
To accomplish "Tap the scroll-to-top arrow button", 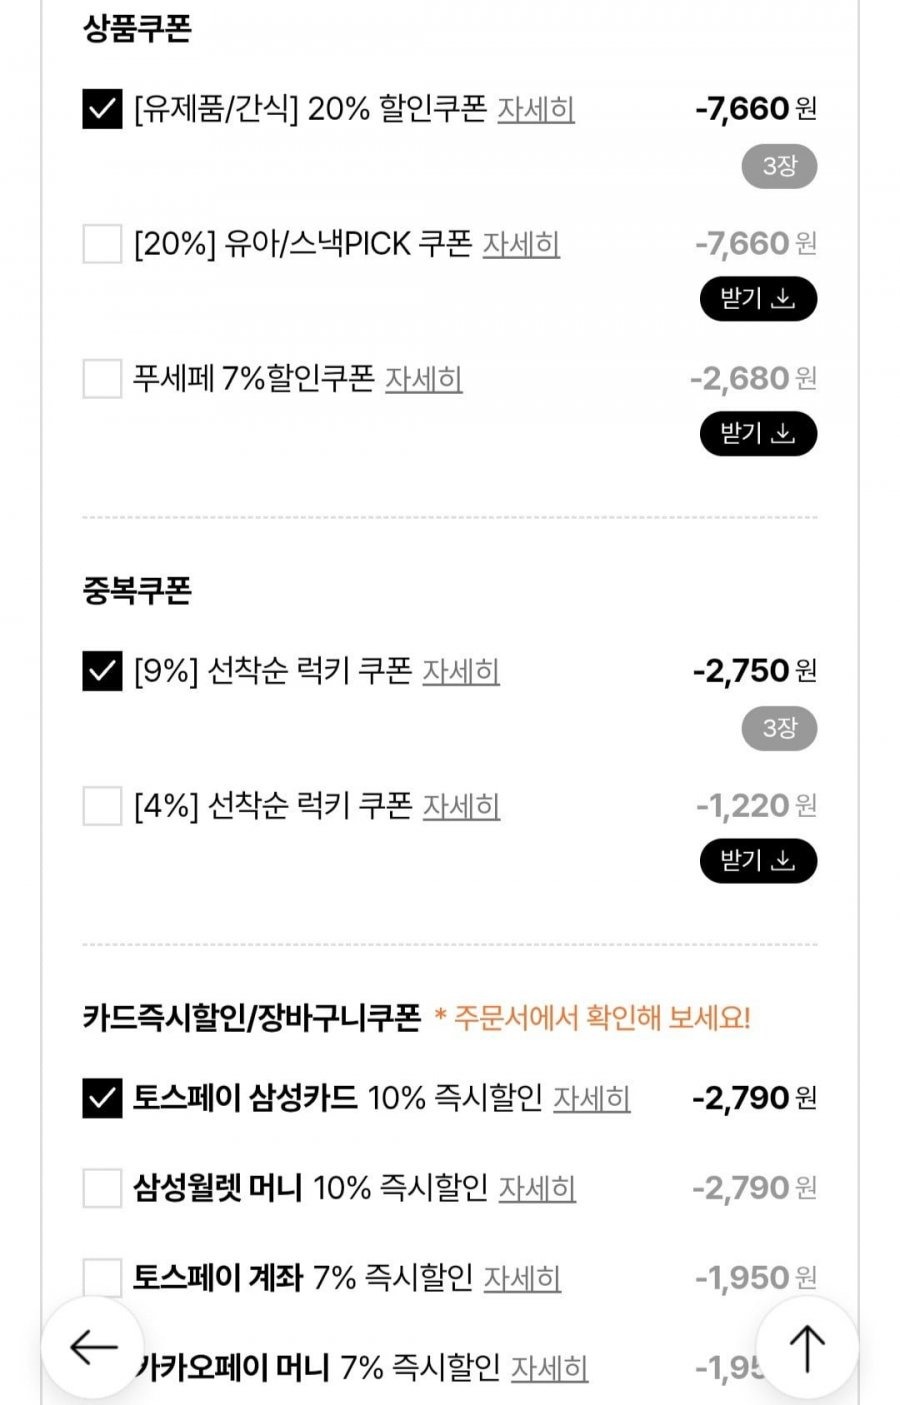I will coord(806,1347).
